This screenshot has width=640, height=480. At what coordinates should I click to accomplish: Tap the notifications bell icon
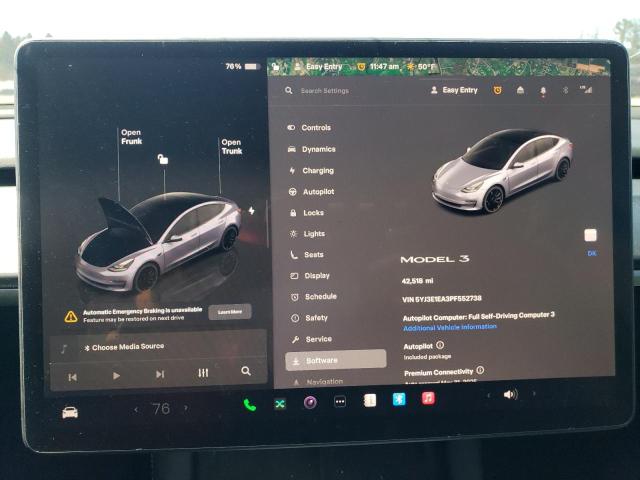(x=543, y=91)
